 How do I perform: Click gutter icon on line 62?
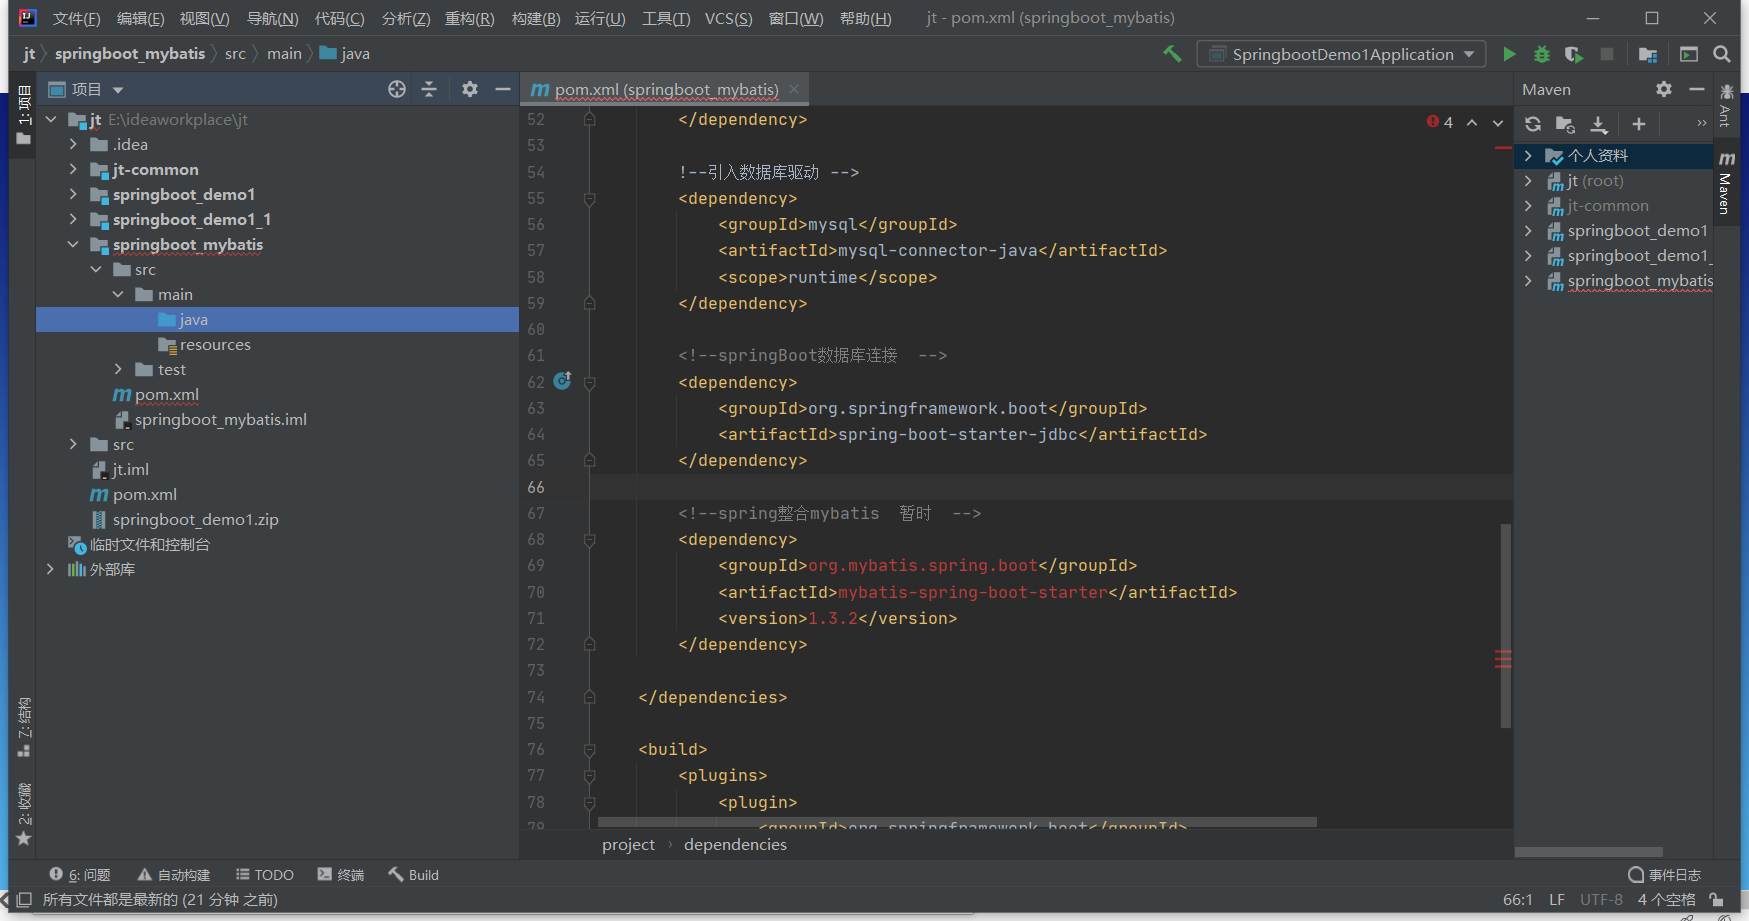562,380
